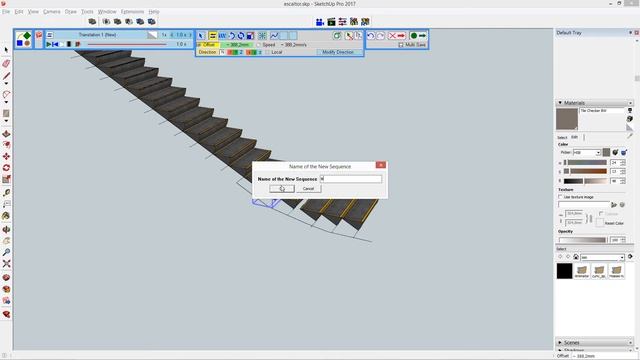
Task: Select the Paint Bucket tool
Action: [6, 216]
